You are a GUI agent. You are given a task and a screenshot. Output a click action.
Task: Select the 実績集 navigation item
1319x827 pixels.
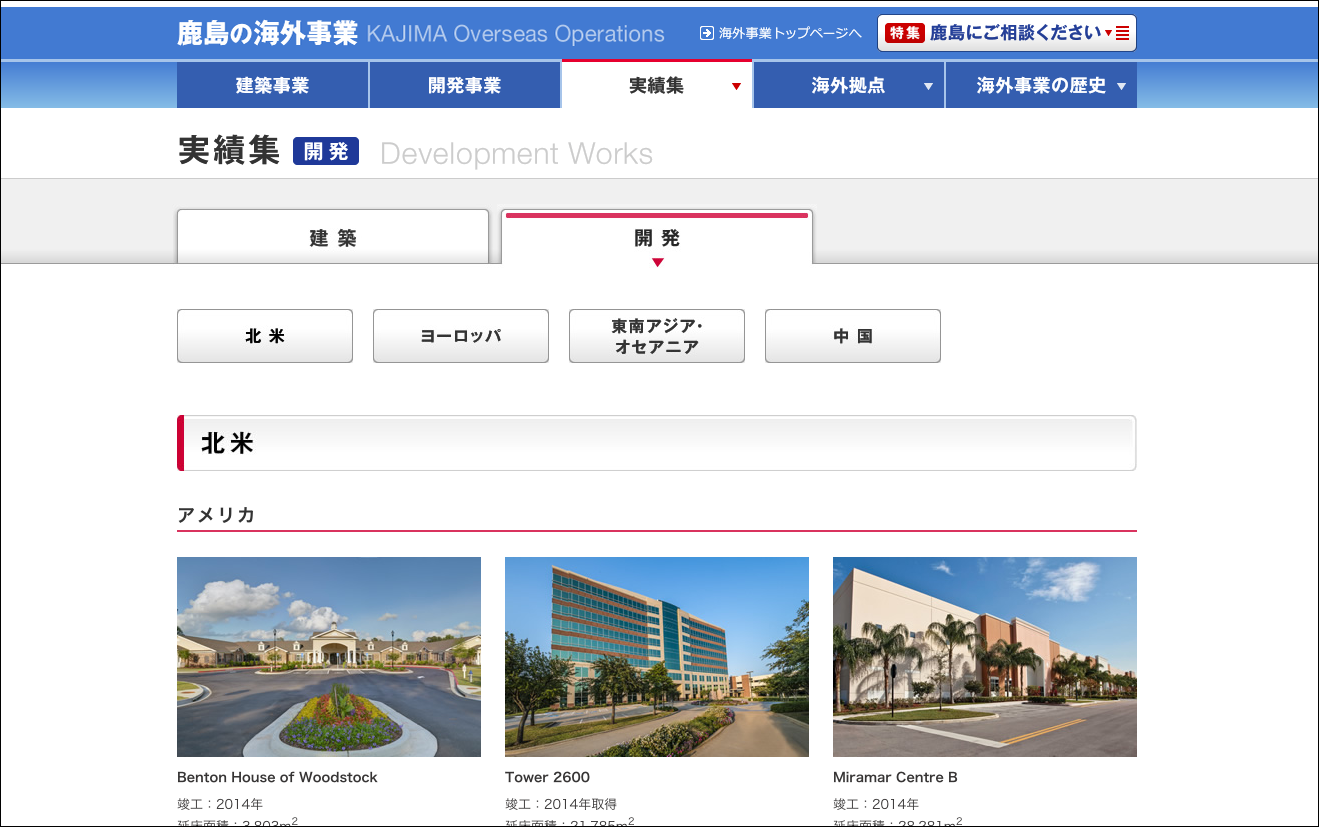tap(657, 85)
